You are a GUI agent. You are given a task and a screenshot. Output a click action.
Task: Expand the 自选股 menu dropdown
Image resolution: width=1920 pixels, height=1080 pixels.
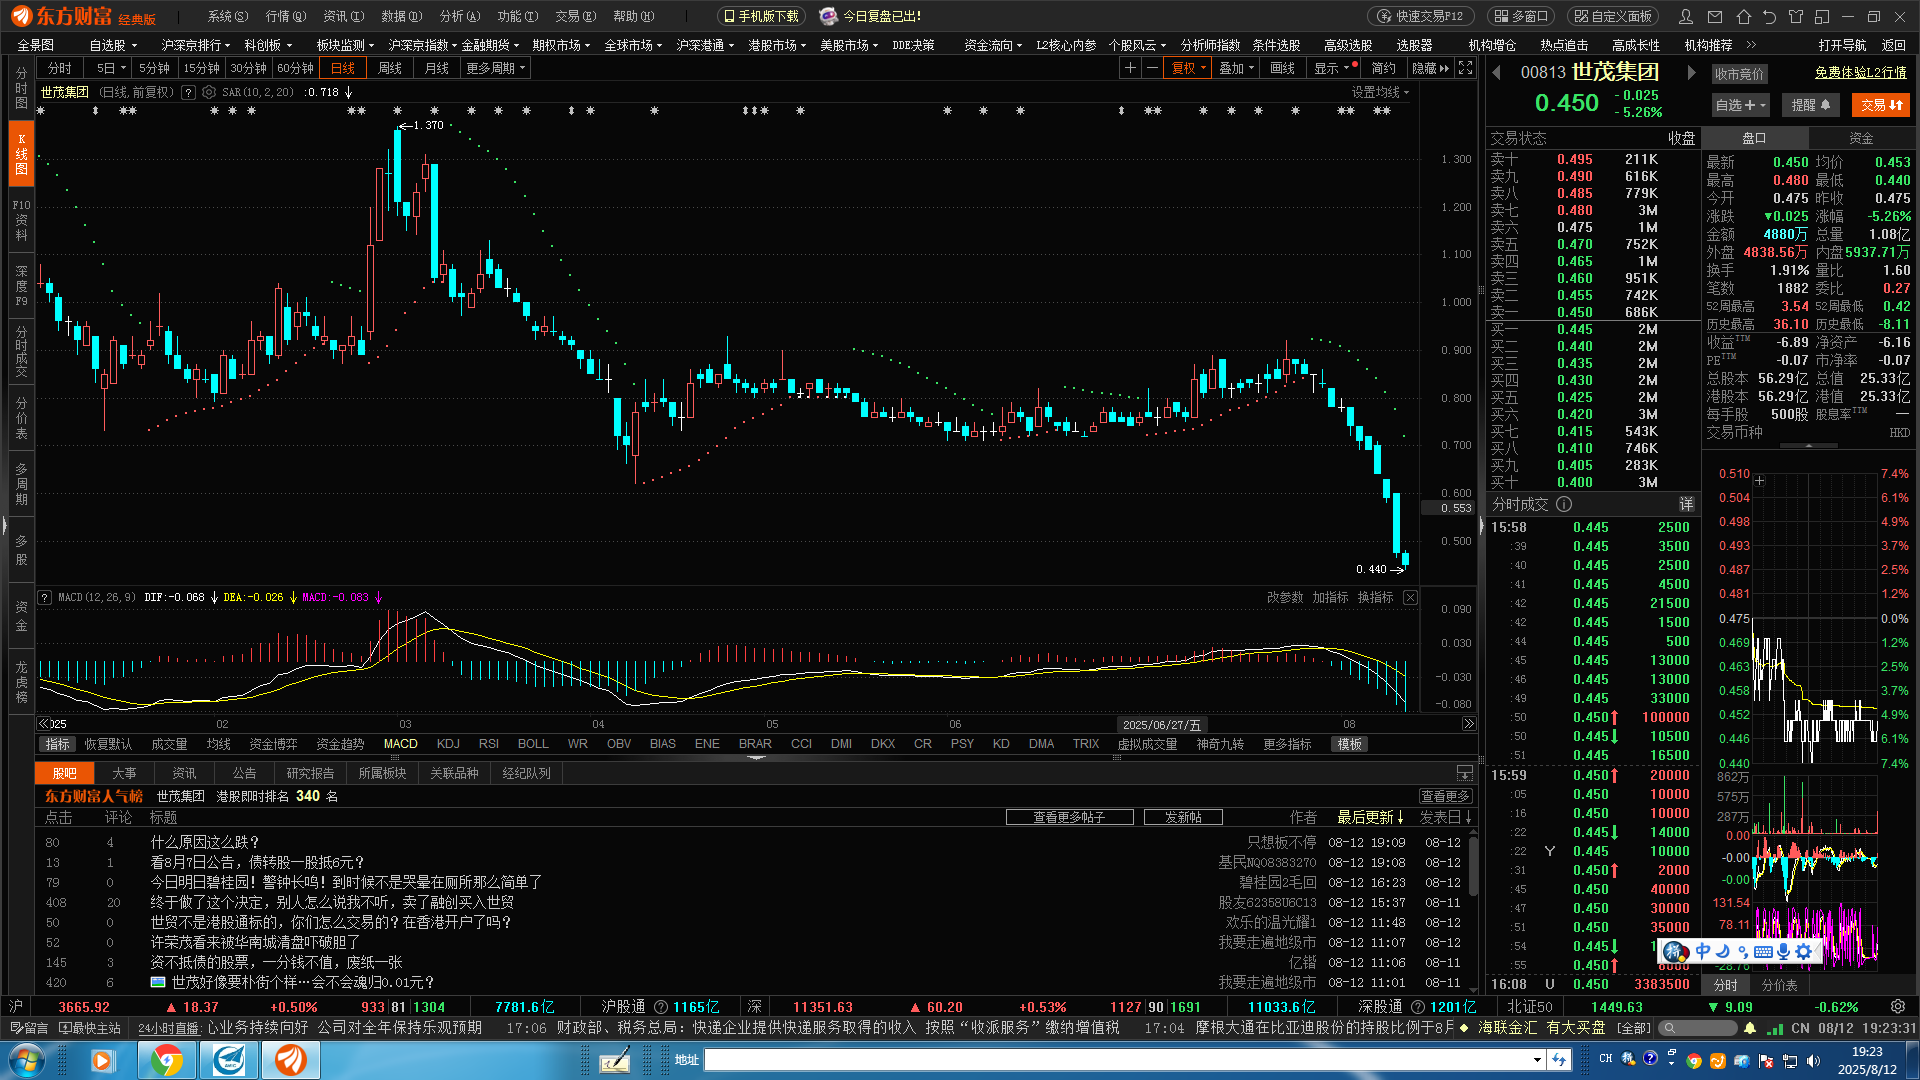[x=113, y=45]
